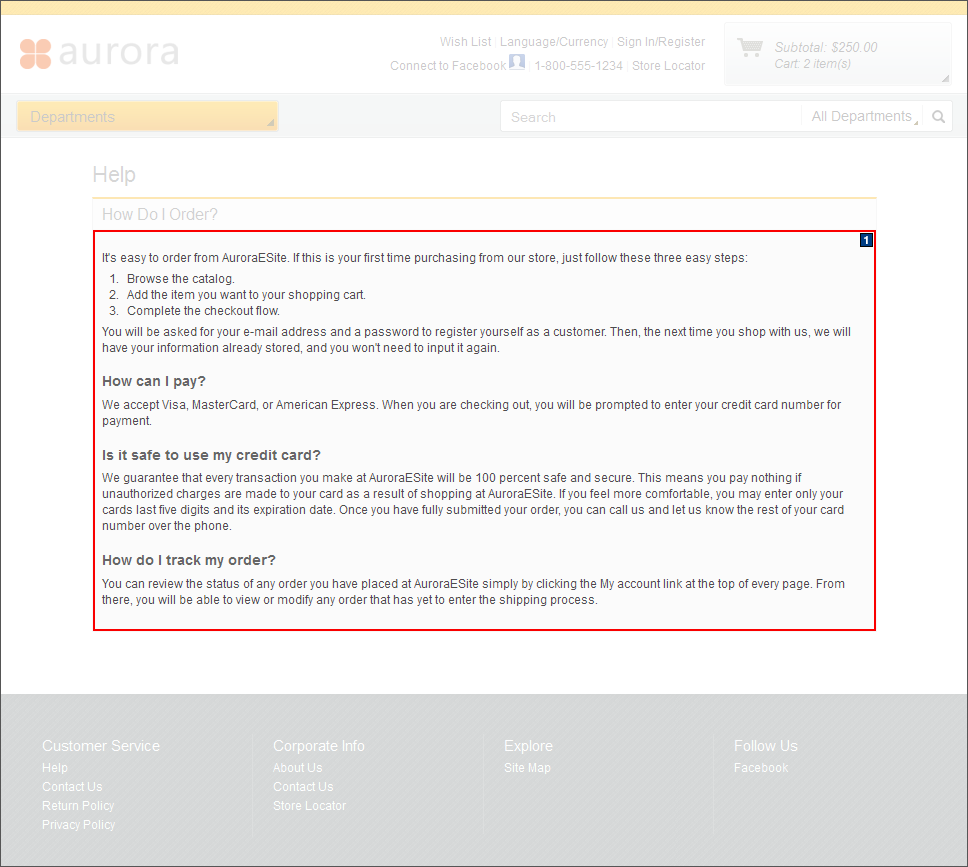Viewport: 968px width, 867px height.
Task: Click the Browse the catalog step
Action: pos(180,279)
